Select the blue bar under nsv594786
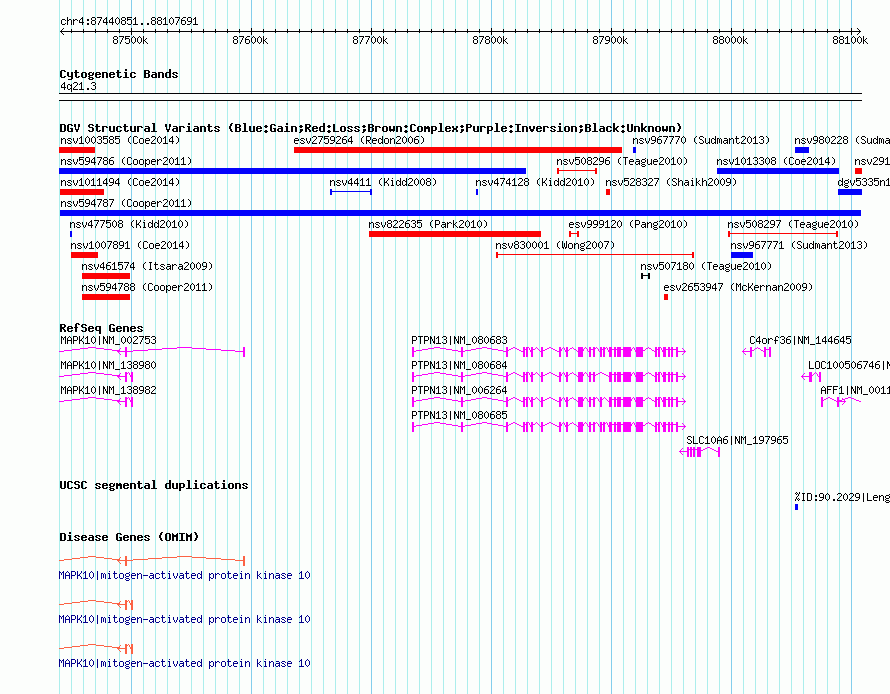Screen dimensions: 890x694 [x=292, y=171]
